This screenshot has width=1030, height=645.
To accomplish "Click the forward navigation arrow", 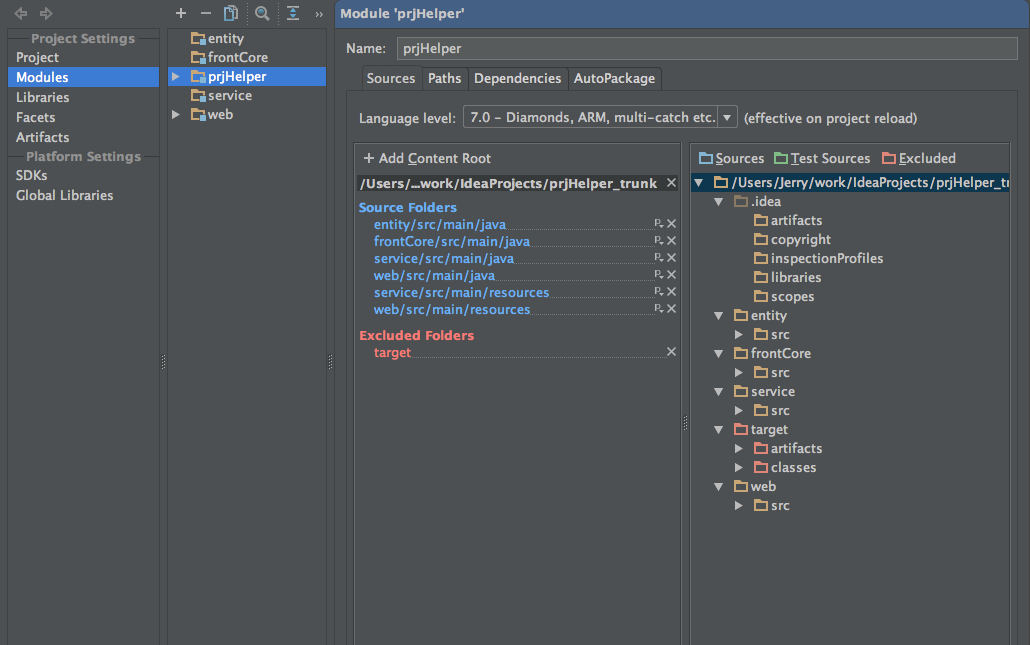I will [46, 13].
